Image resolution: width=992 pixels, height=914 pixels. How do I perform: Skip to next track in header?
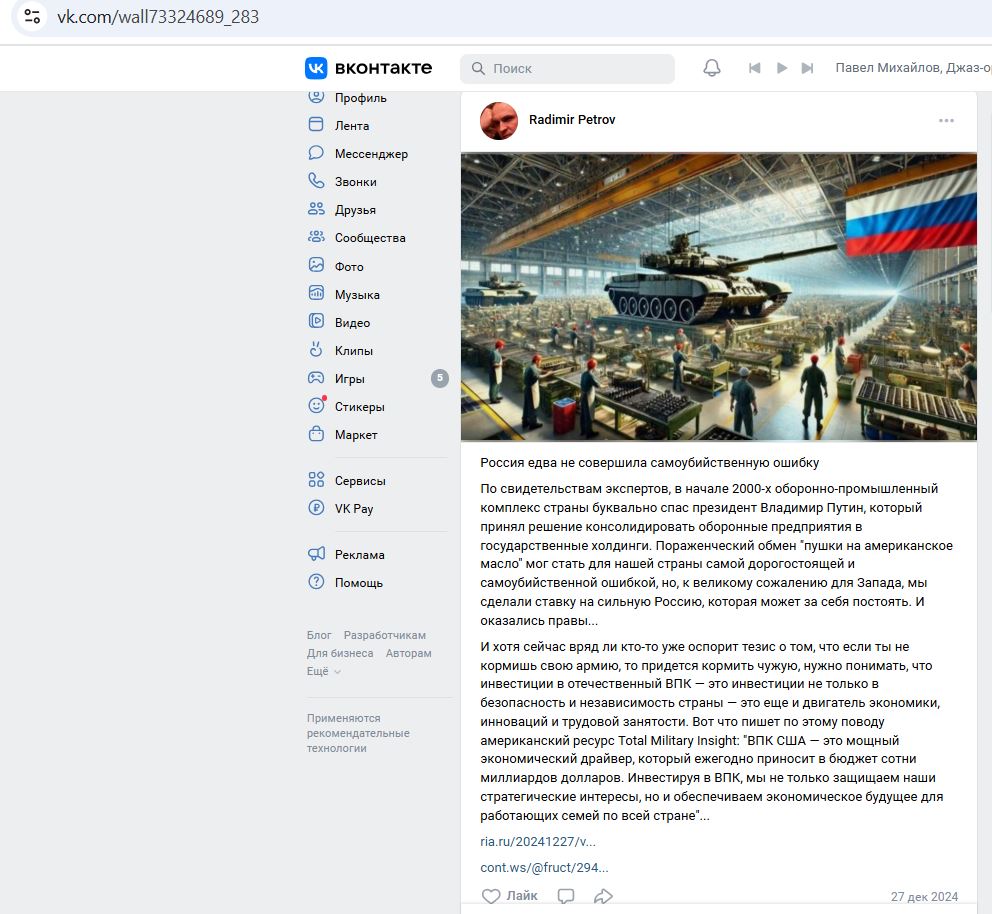pyautogui.click(x=807, y=68)
